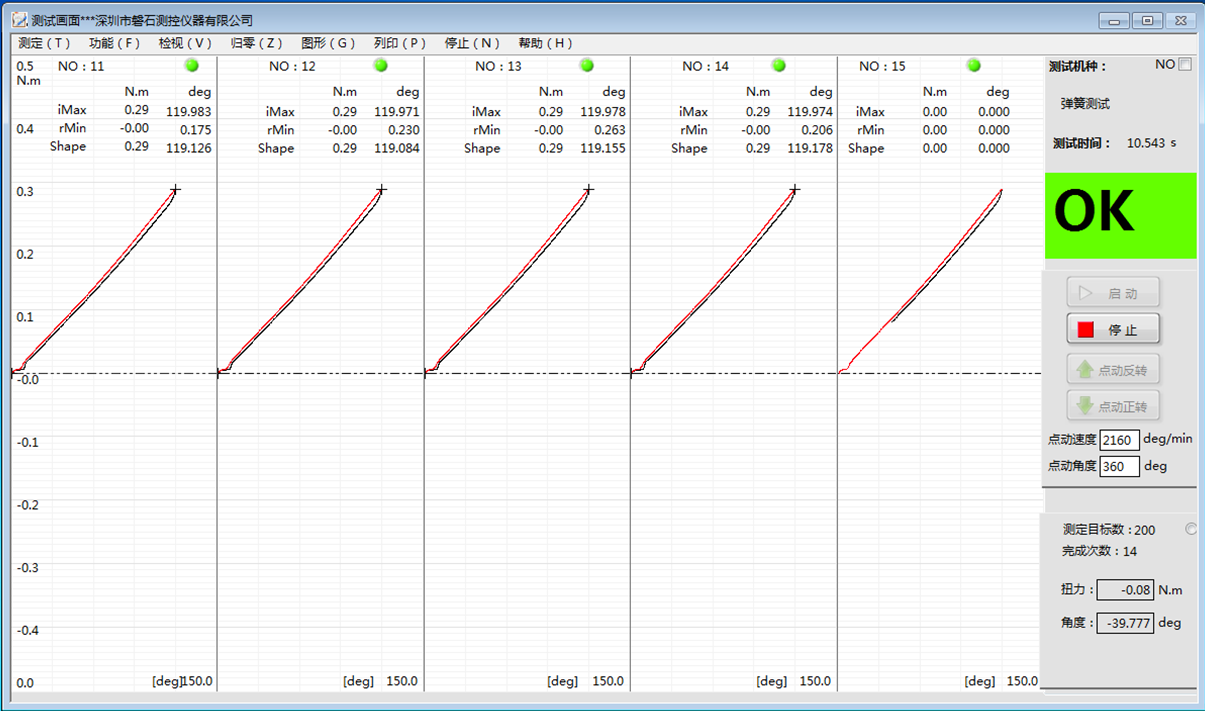Open the 测定(T) menu
This screenshot has height=711, width=1205.
click(x=45, y=43)
